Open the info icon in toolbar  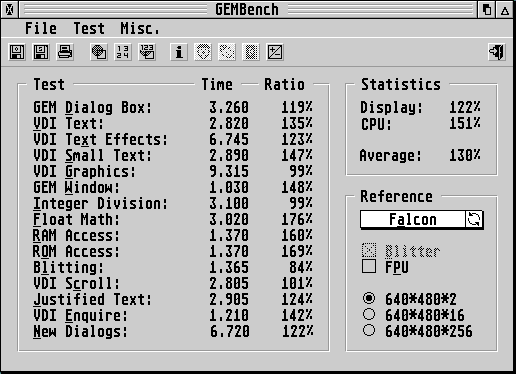[179, 52]
